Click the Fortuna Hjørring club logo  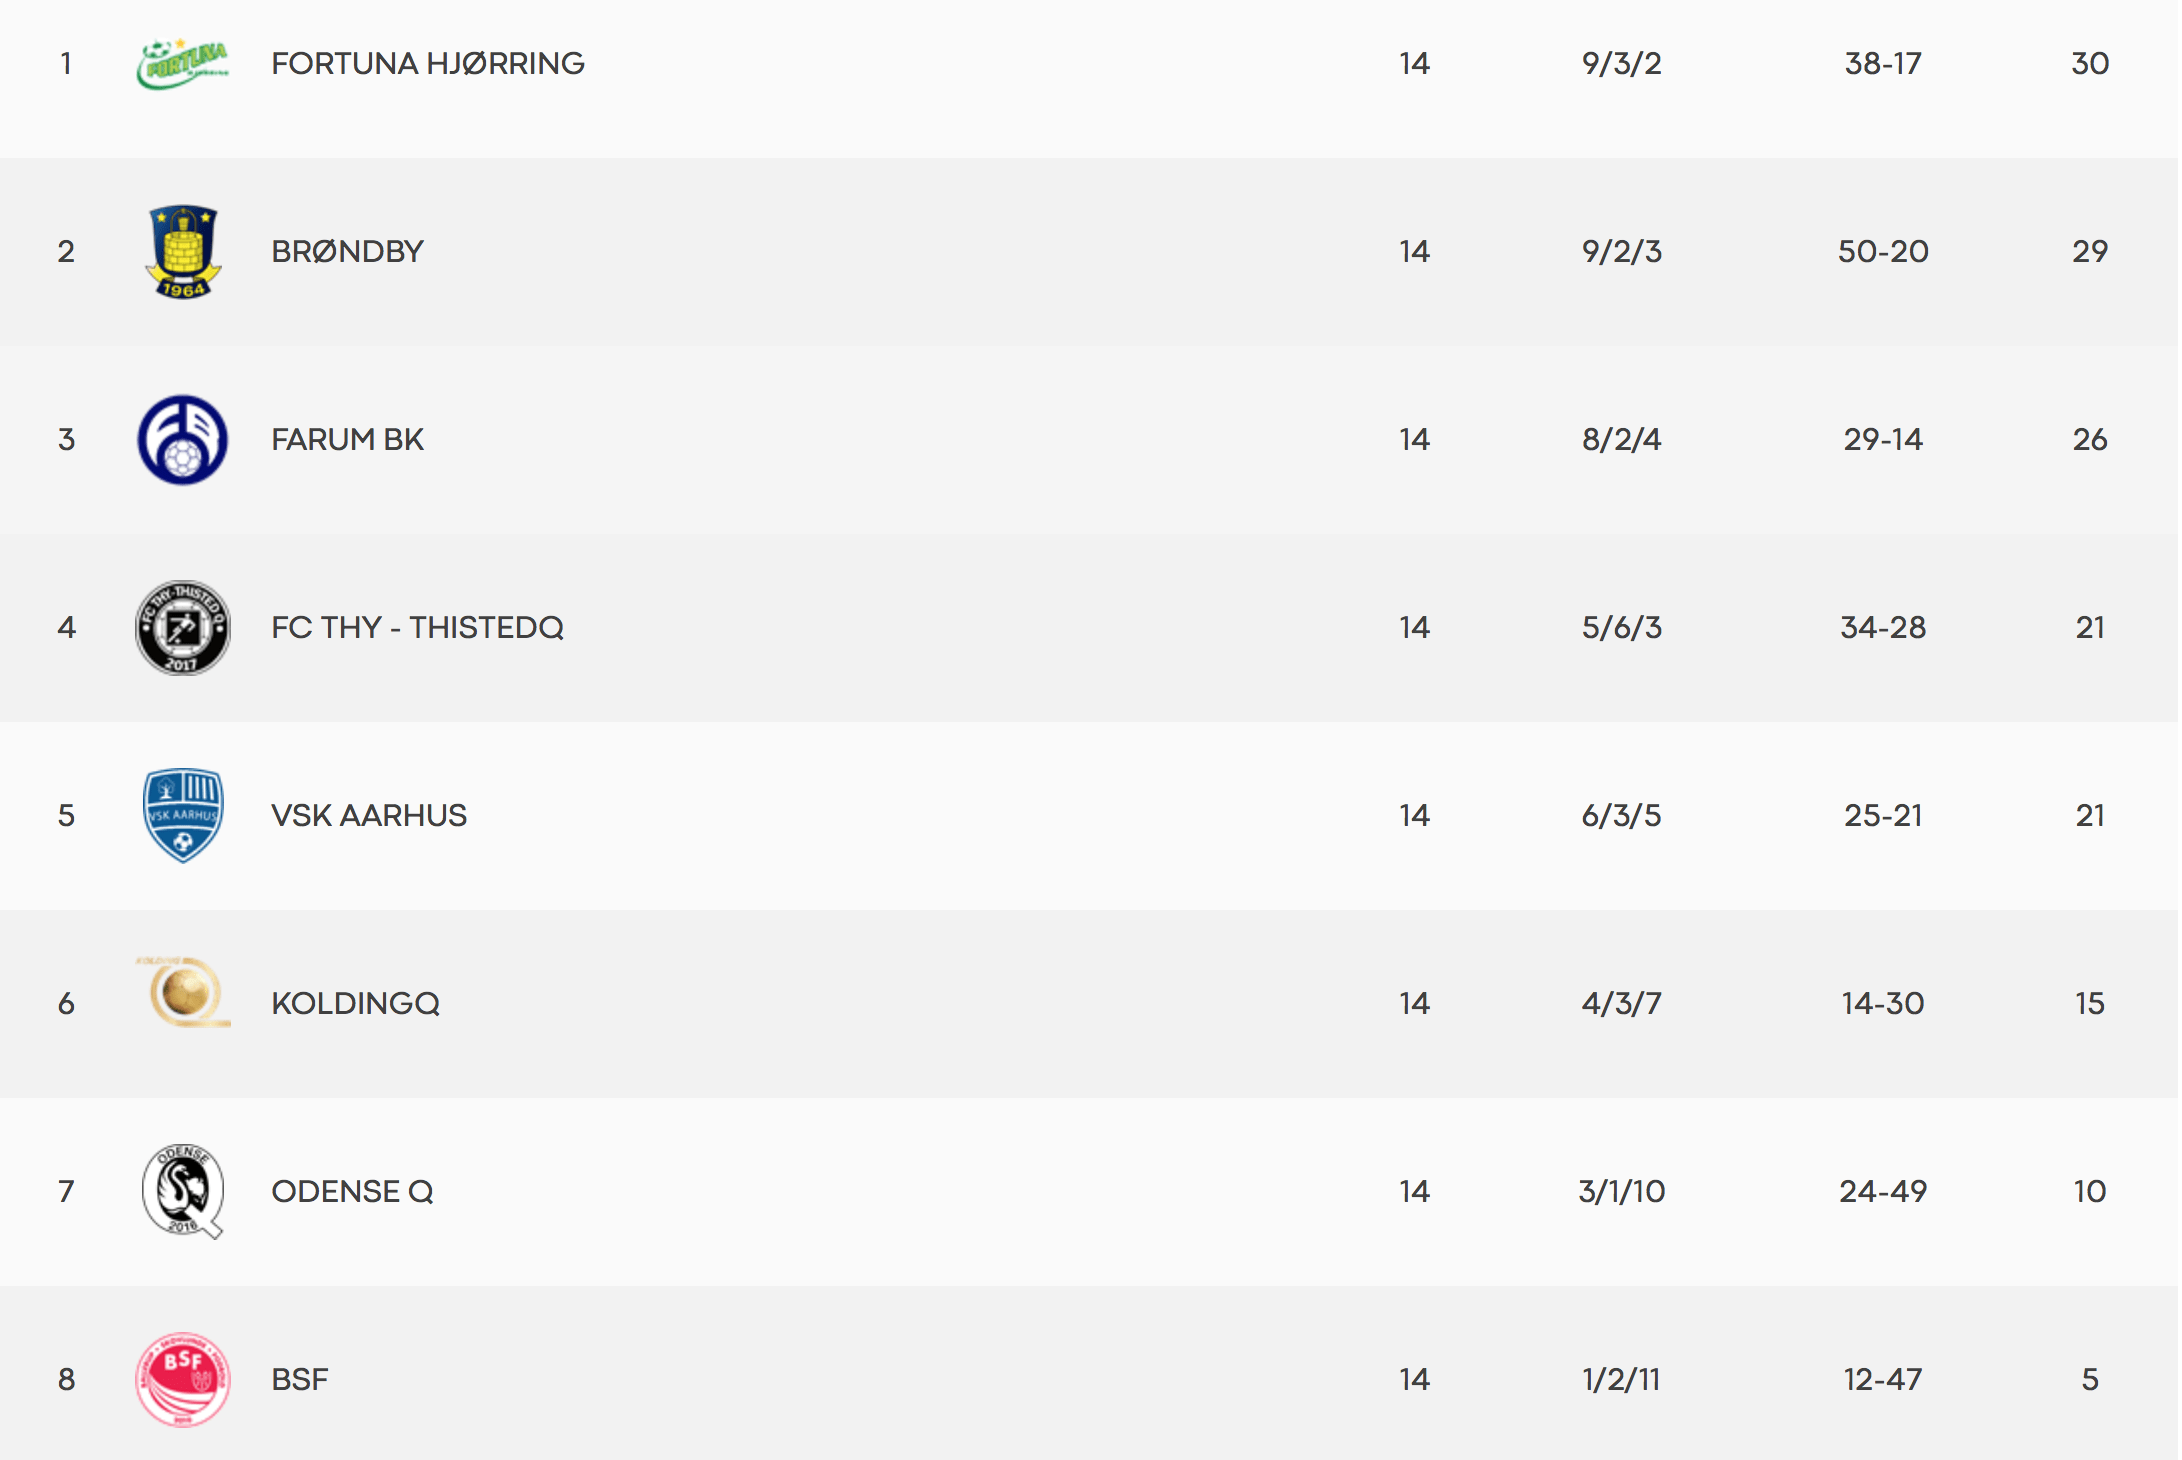183,64
